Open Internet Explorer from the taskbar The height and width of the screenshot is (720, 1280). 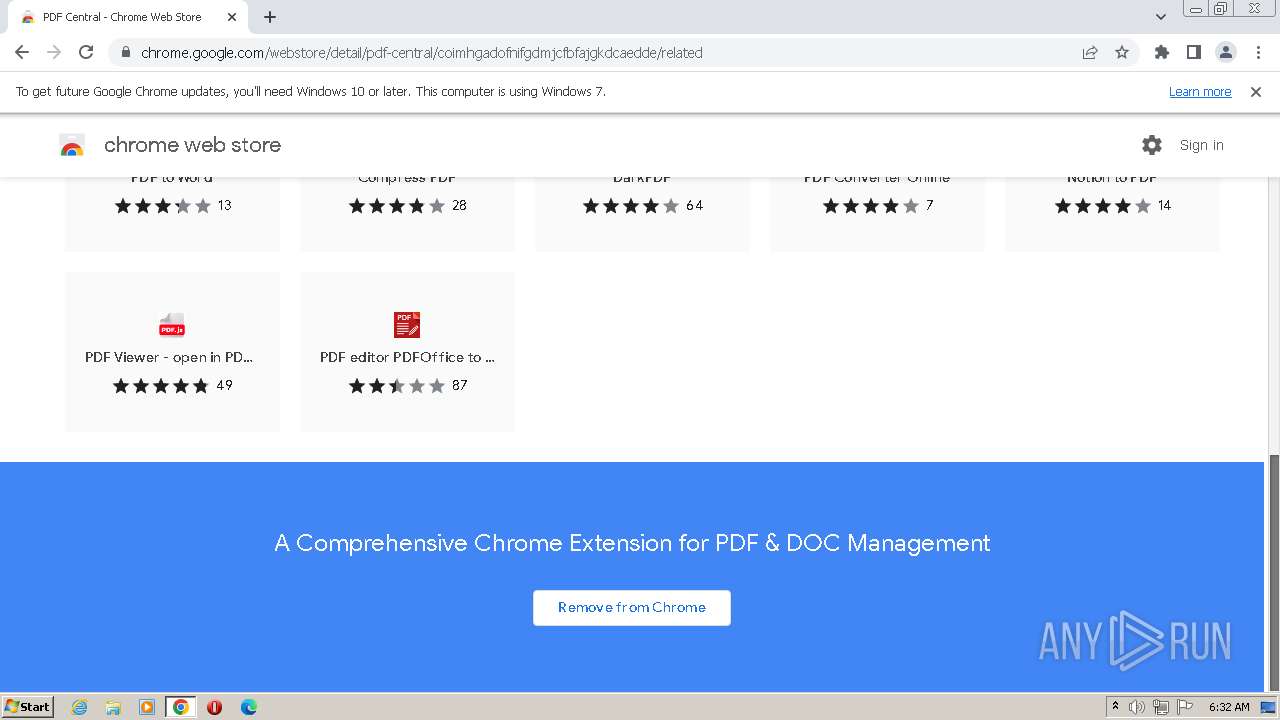tap(79, 707)
